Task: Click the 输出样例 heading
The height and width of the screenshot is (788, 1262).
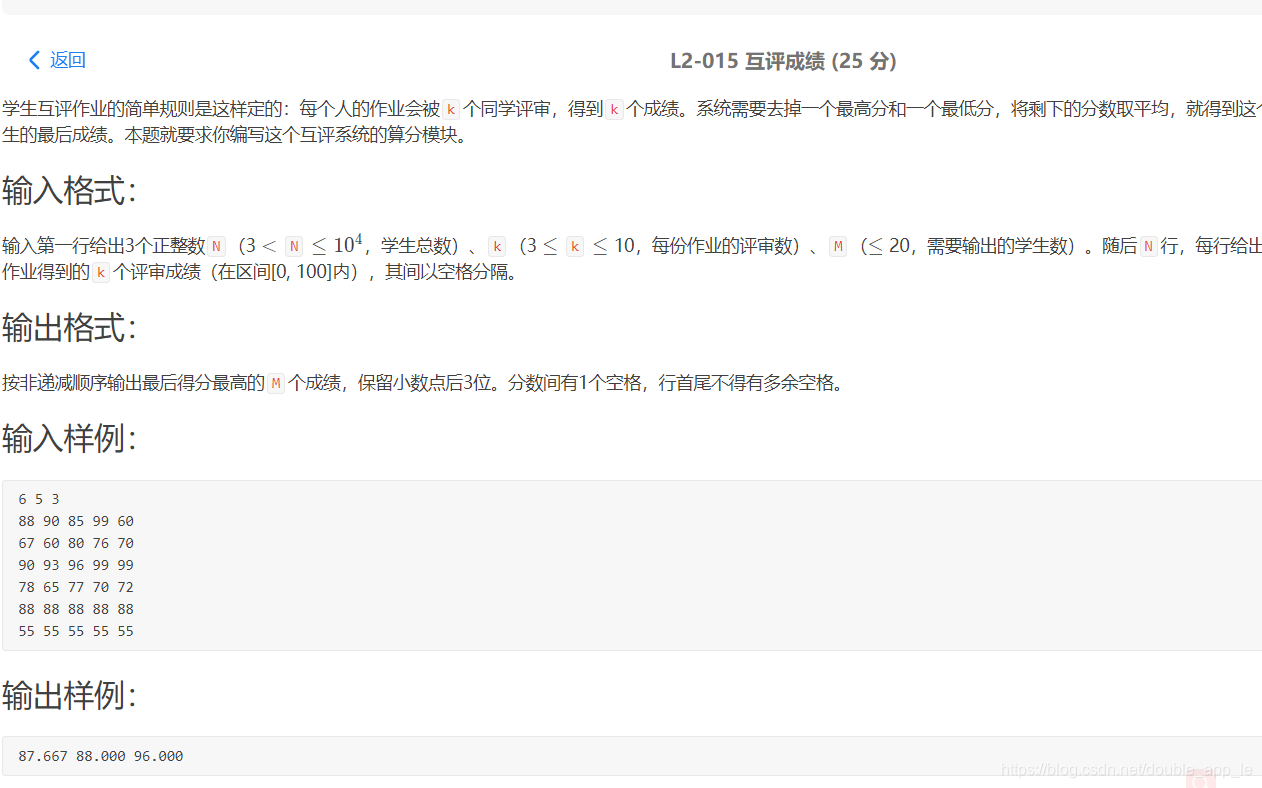Action: (x=69, y=694)
